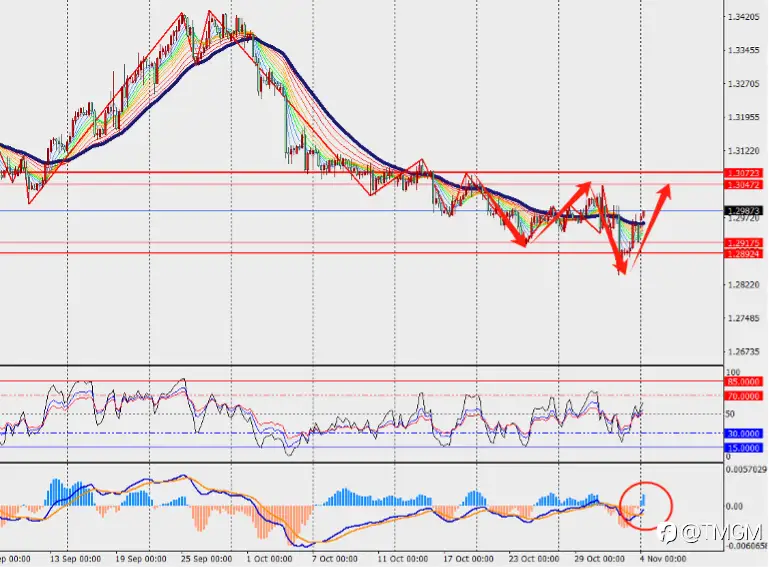Click the 29 Oct 00:00 date label
The width and height of the screenshot is (770, 568).
coord(599,559)
